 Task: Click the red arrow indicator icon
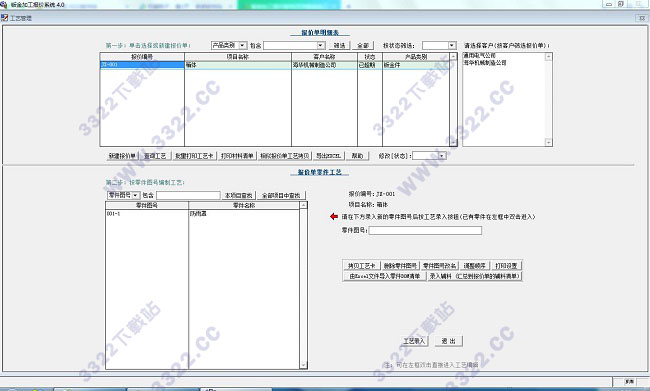(x=334, y=216)
